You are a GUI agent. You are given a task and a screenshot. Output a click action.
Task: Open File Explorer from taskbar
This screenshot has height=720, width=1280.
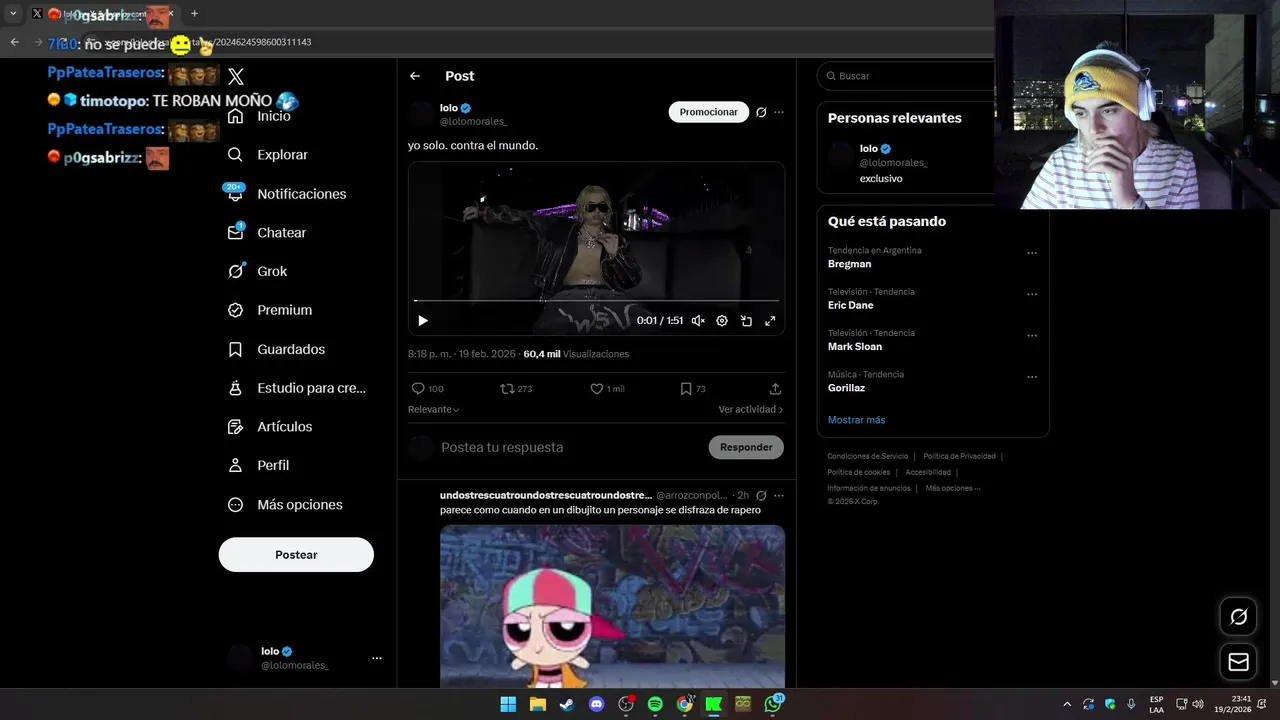[x=537, y=704]
